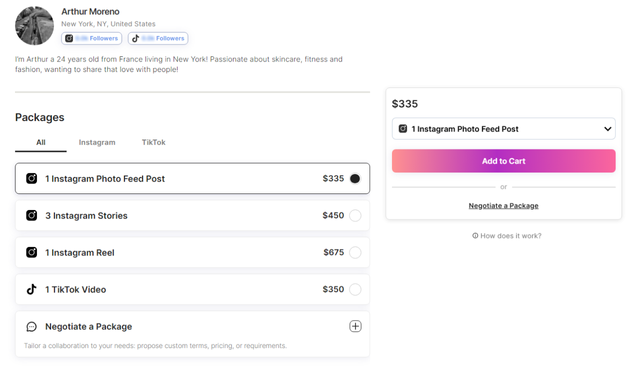Click the 1 TikTok Video package label

(x=76, y=290)
